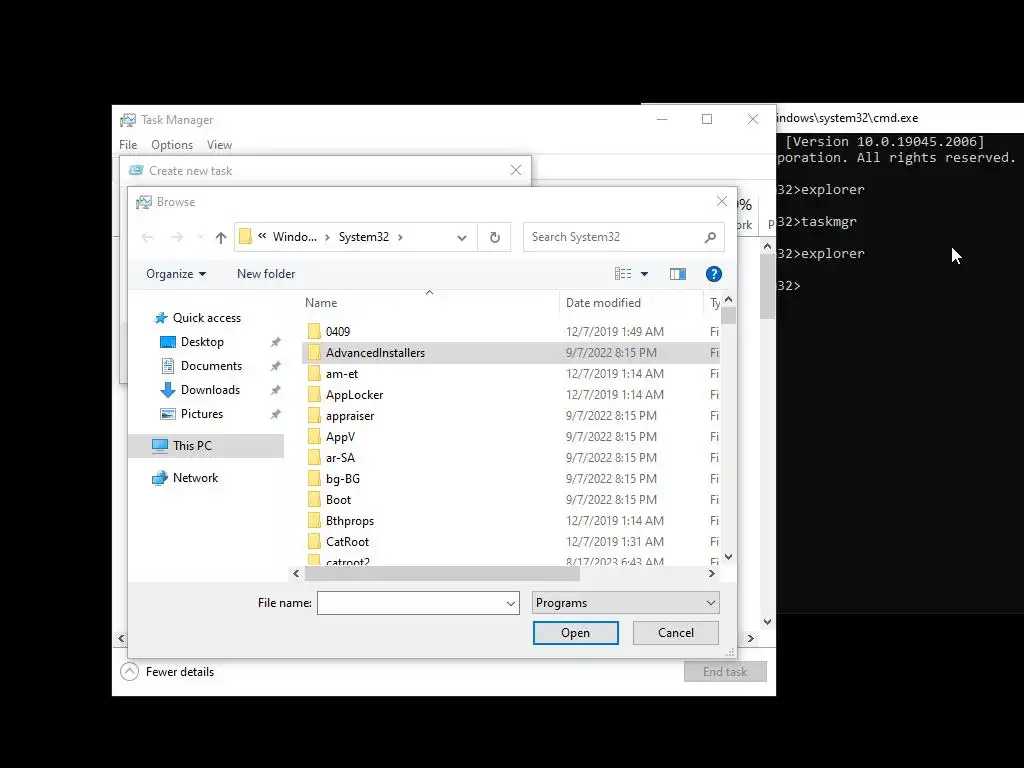
Task: Click the Network icon in navigation pane
Action: click(159, 478)
